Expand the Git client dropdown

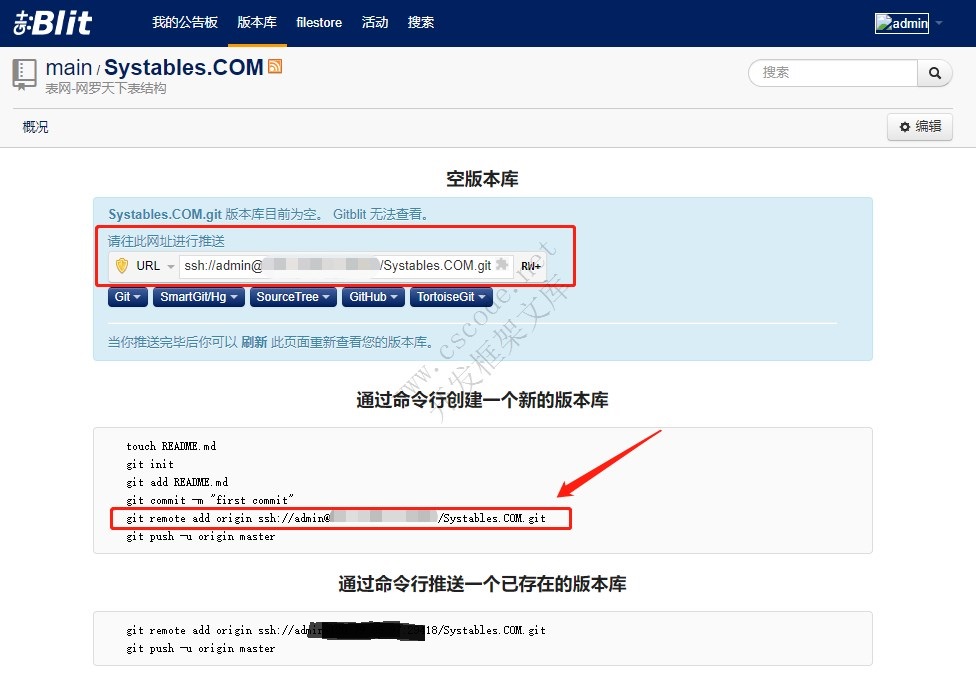[128, 297]
